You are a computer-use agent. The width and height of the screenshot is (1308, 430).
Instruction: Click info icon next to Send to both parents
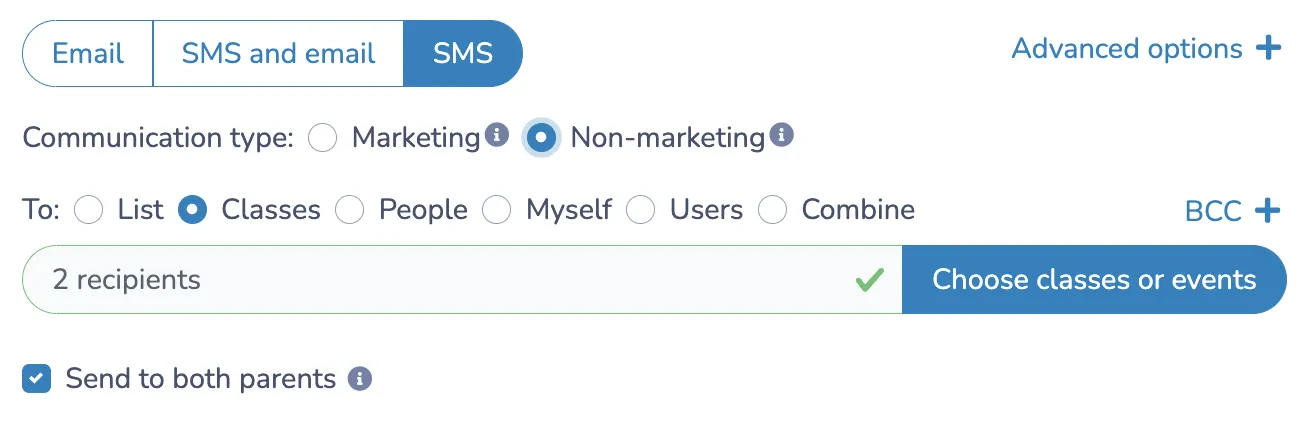[x=360, y=379]
